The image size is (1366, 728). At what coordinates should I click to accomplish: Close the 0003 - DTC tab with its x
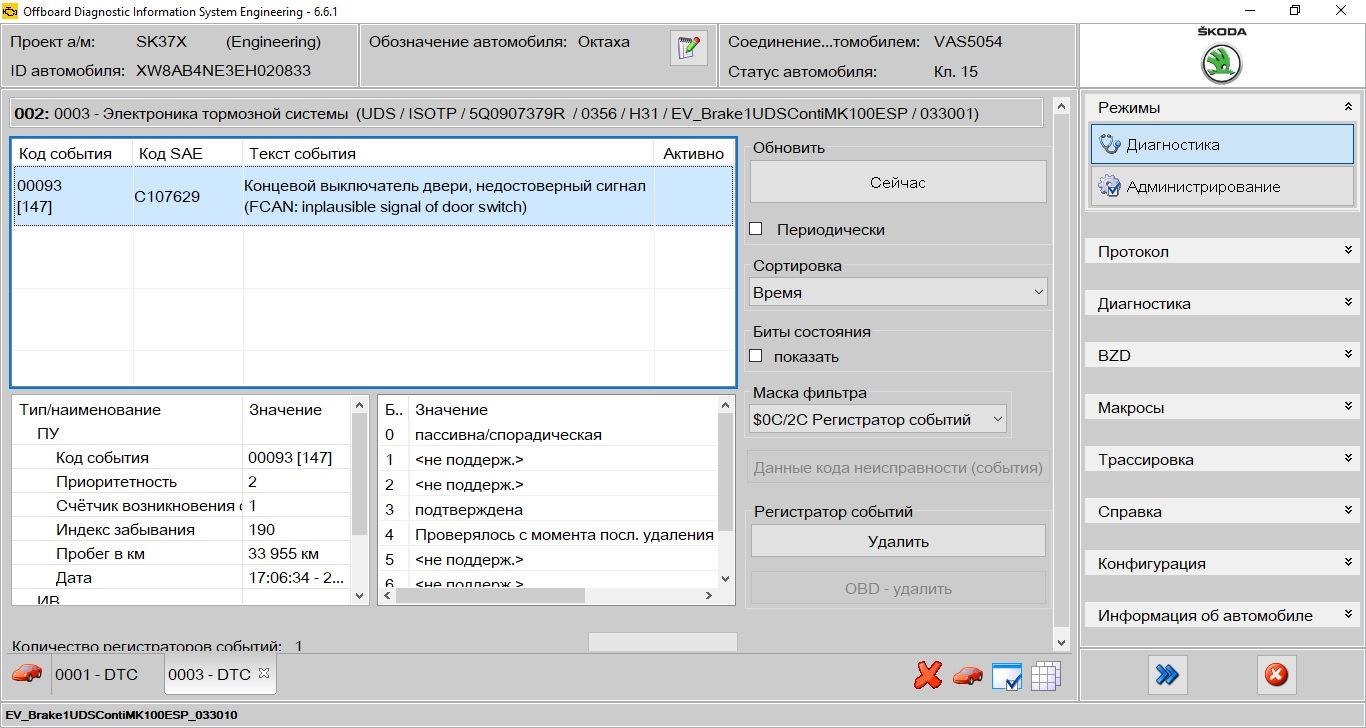coord(264,674)
